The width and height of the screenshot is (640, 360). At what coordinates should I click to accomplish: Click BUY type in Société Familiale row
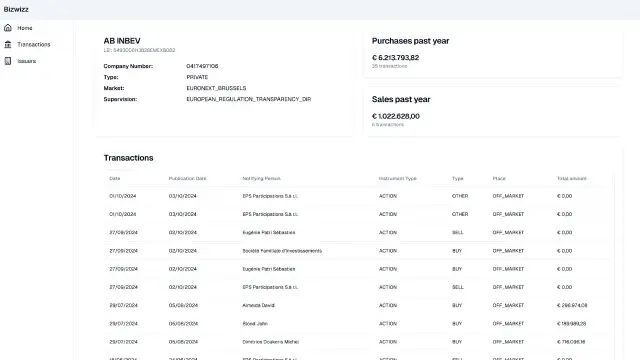pyautogui.click(x=457, y=251)
